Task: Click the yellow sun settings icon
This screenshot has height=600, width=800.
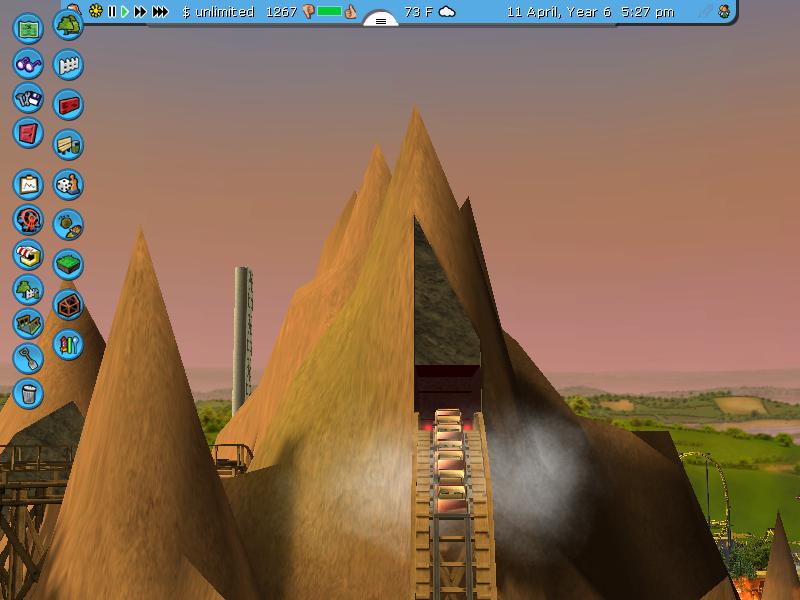Action: point(95,11)
